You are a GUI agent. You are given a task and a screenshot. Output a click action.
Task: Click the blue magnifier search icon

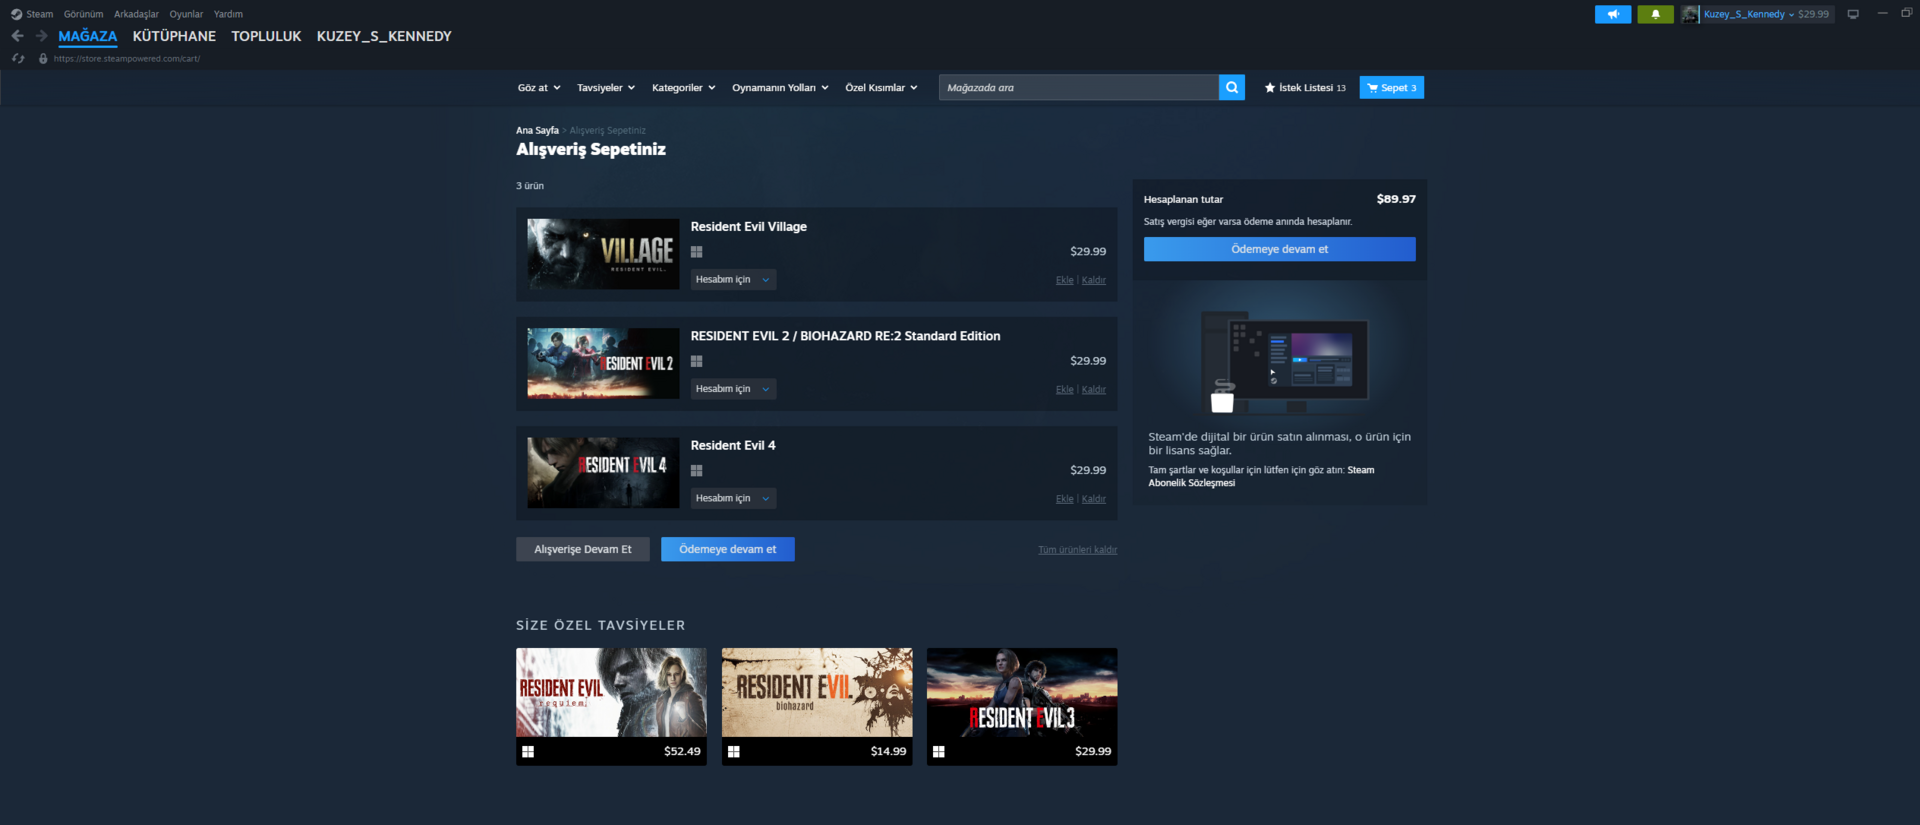tap(1232, 88)
